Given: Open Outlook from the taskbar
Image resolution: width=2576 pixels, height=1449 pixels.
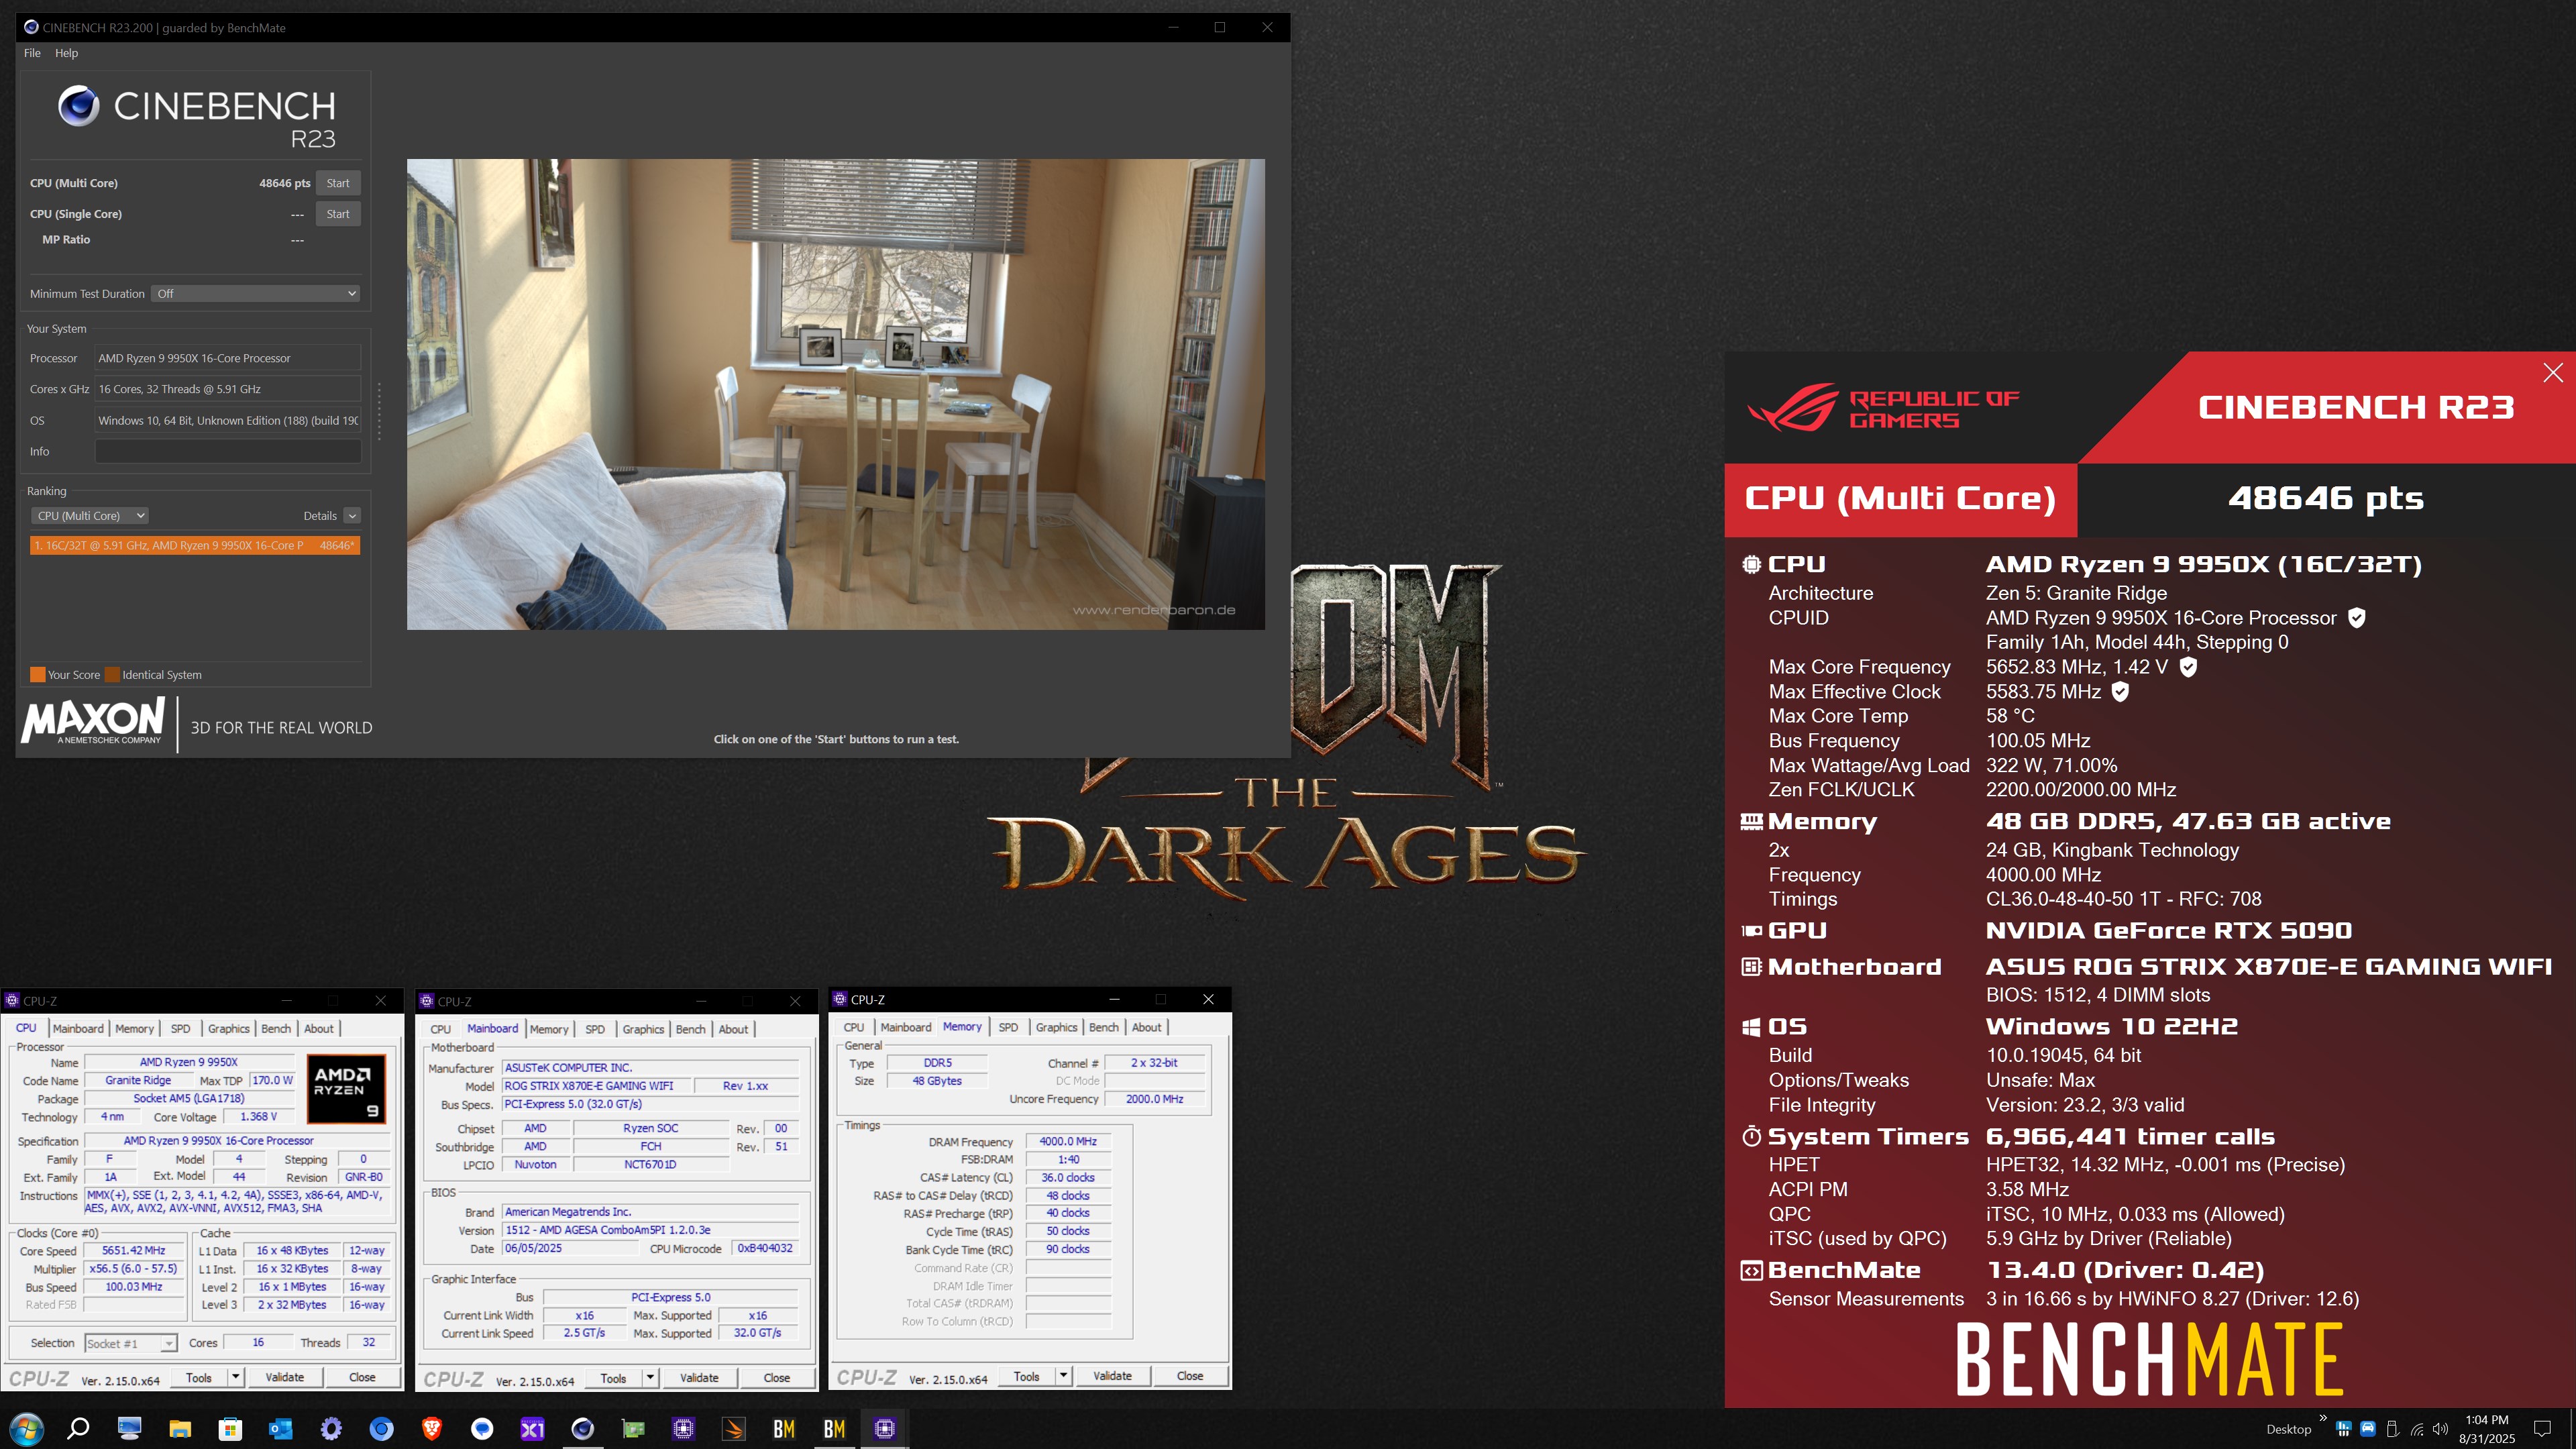Looking at the screenshot, I should pyautogui.click(x=281, y=1428).
